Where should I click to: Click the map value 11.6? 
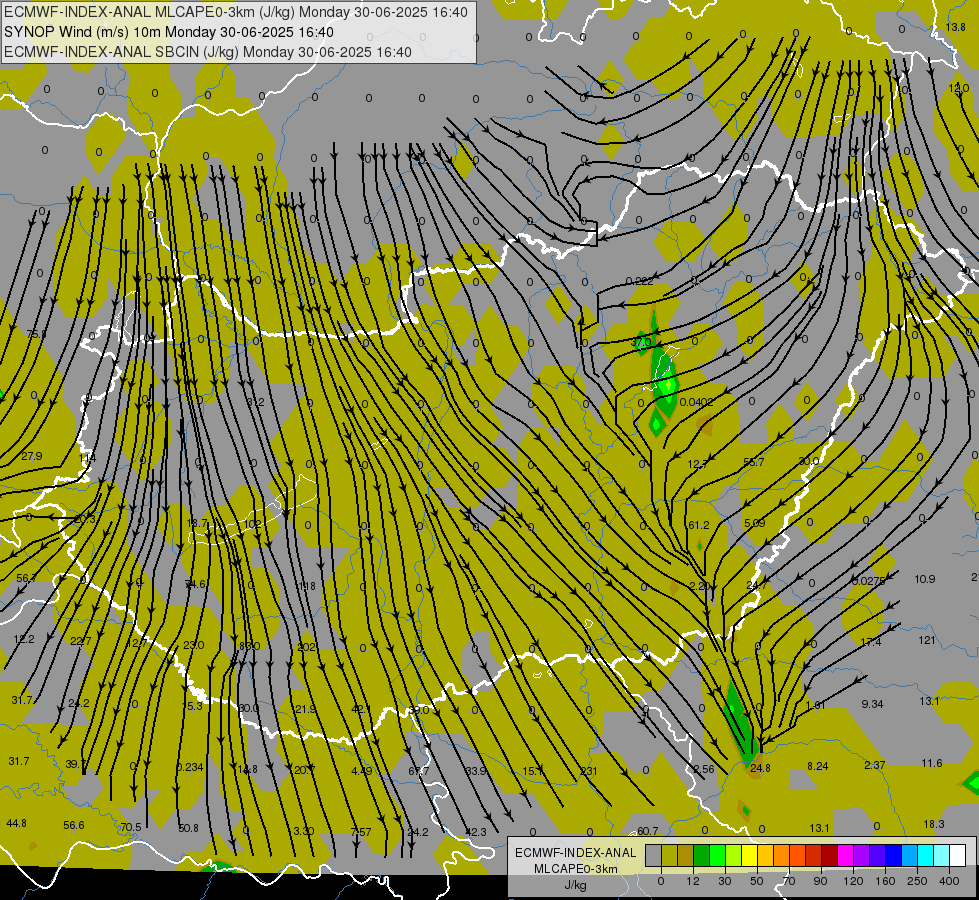click(x=932, y=763)
